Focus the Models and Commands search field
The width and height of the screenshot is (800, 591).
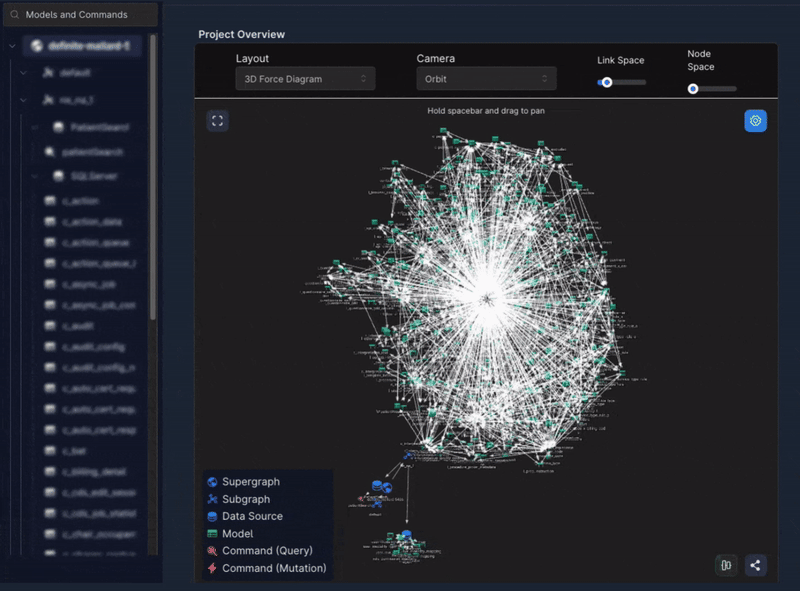coord(81,15)
